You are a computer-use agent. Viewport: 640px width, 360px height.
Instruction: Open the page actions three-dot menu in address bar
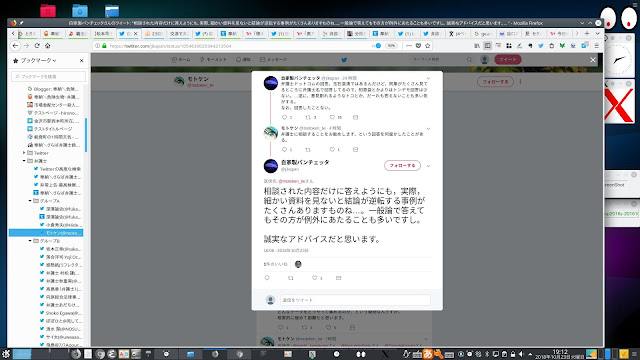point(409,46)
